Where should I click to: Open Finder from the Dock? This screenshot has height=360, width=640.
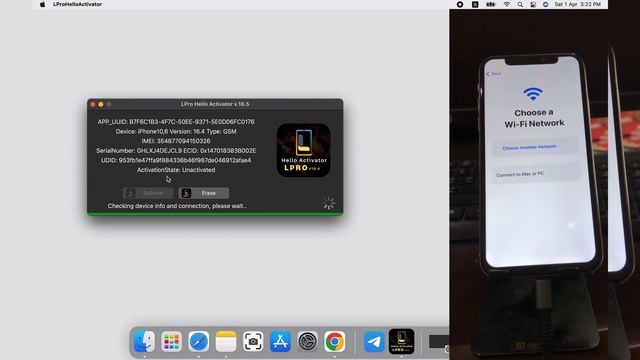(144, 341)
